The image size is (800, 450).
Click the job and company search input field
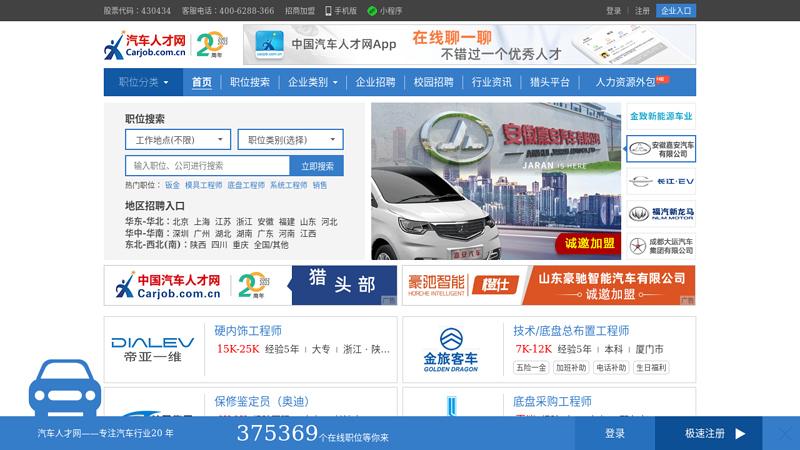tap(208, 166)
